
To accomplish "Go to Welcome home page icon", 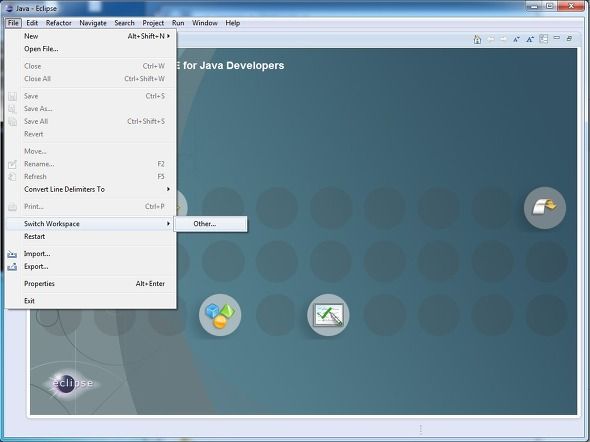I will pyautogui.click(x=477, y=39).
